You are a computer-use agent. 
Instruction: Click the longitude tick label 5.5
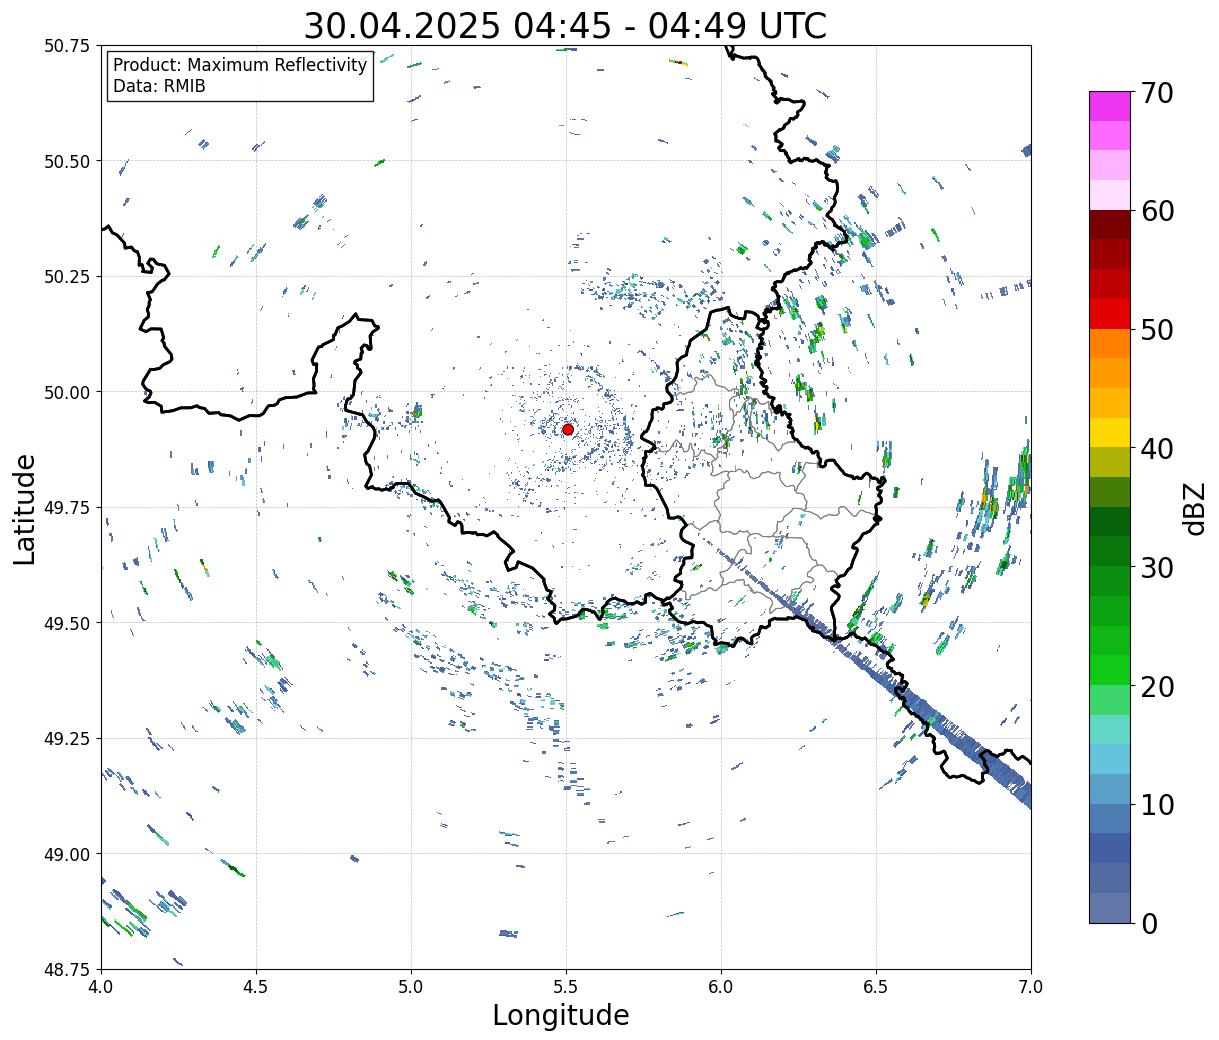click(x=566, y=987)
